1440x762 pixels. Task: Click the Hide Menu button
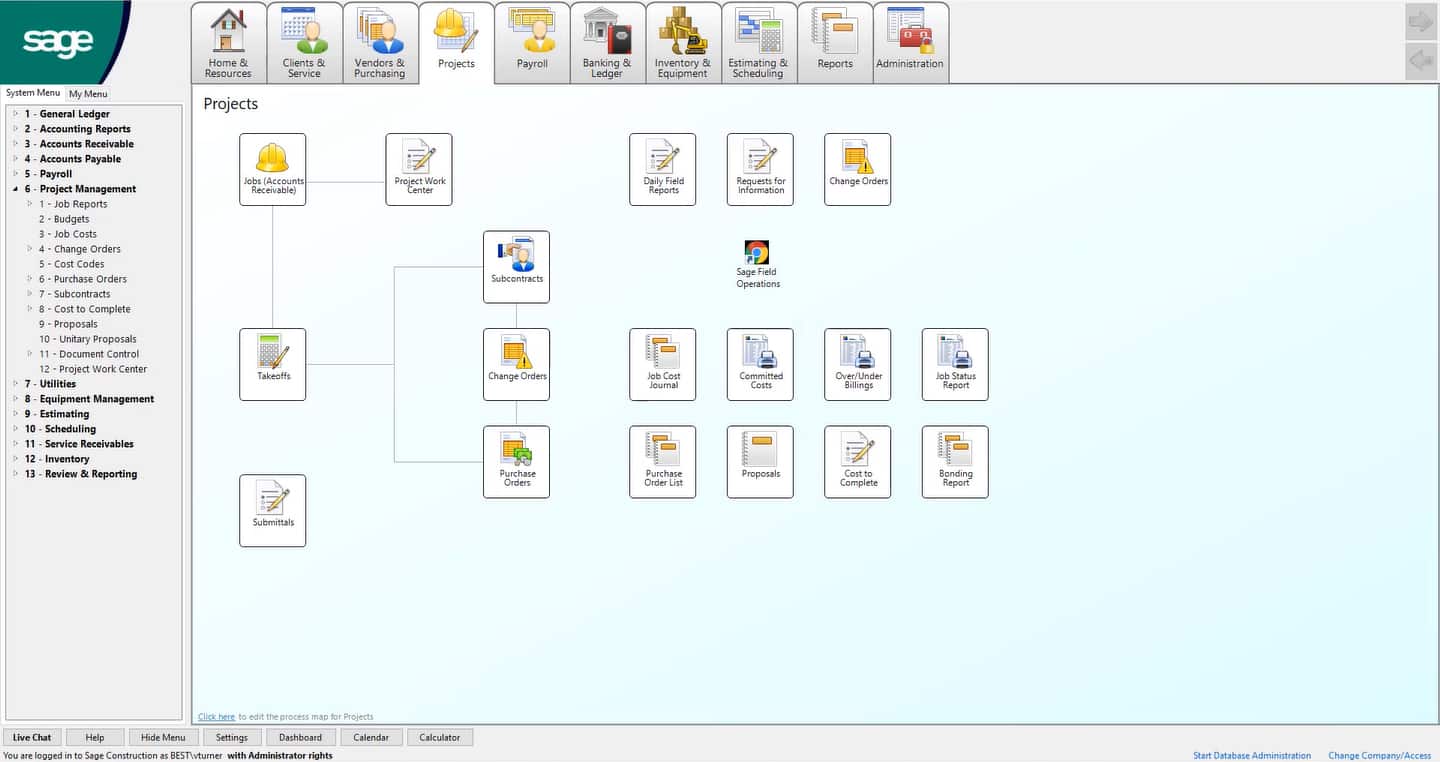(163, 737)
